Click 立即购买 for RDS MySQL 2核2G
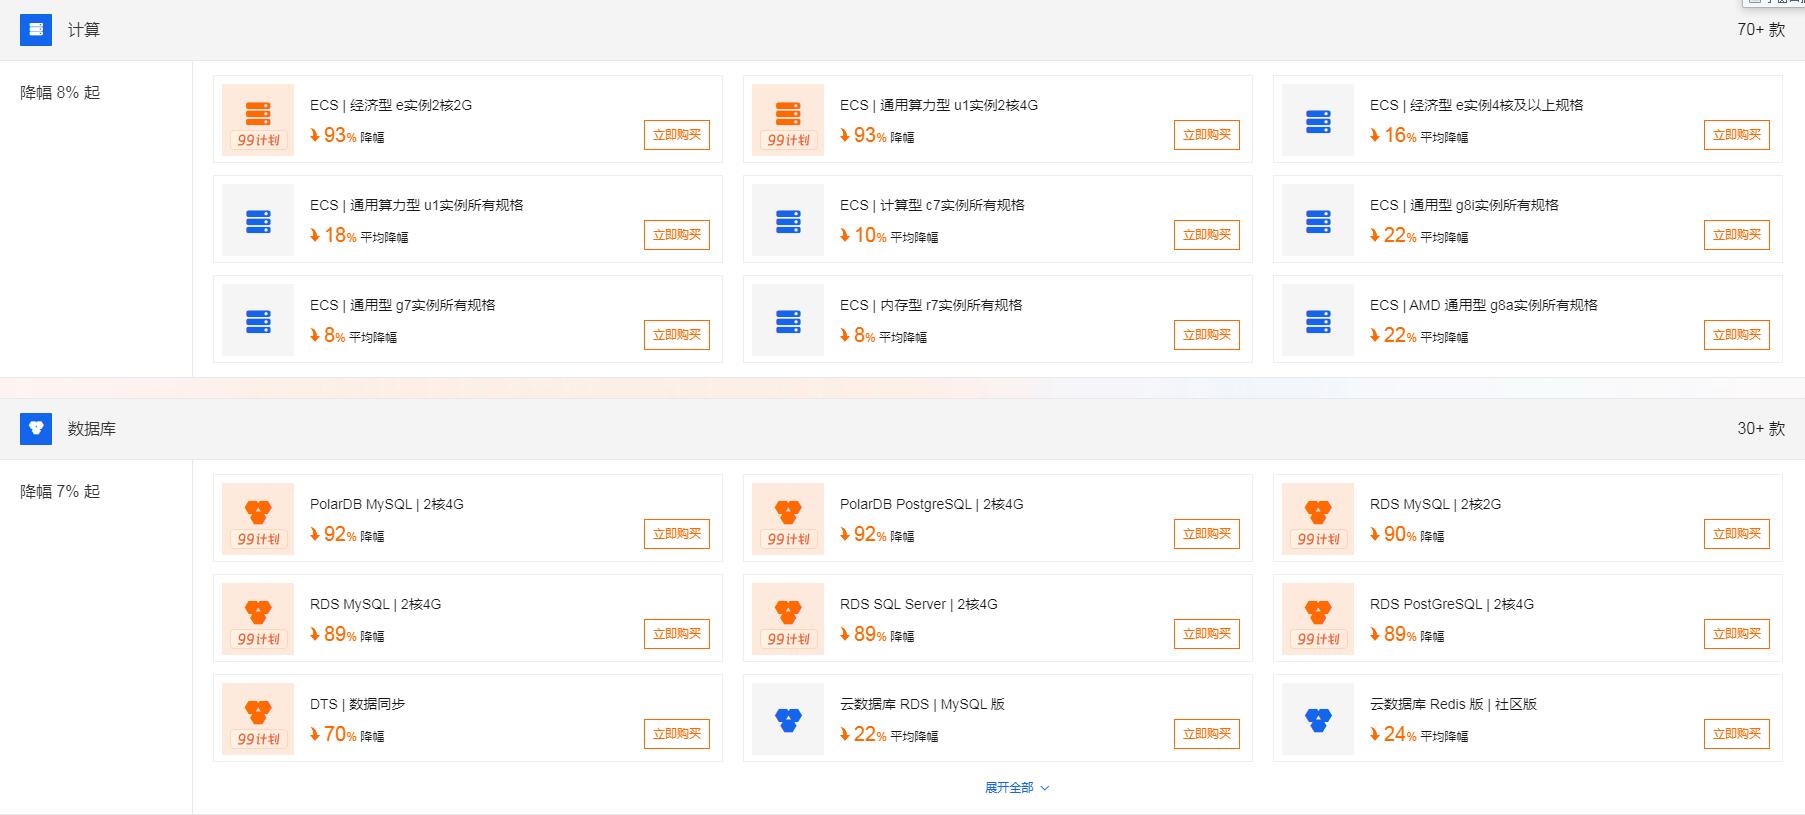Viewport: 1805px width, 815px height. pos(1737,534)
